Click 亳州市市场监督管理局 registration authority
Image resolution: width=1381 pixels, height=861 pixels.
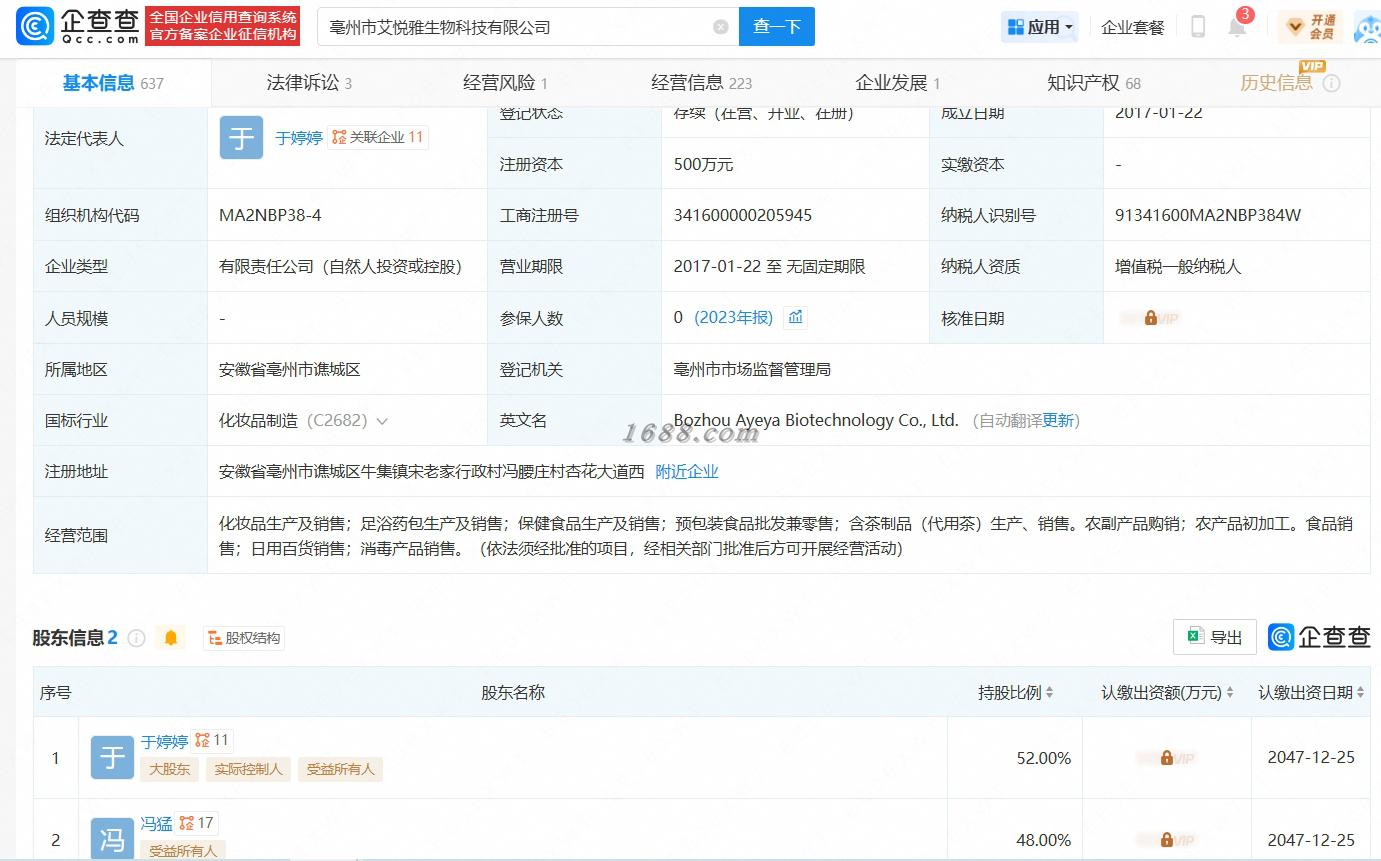click(752, 370)
